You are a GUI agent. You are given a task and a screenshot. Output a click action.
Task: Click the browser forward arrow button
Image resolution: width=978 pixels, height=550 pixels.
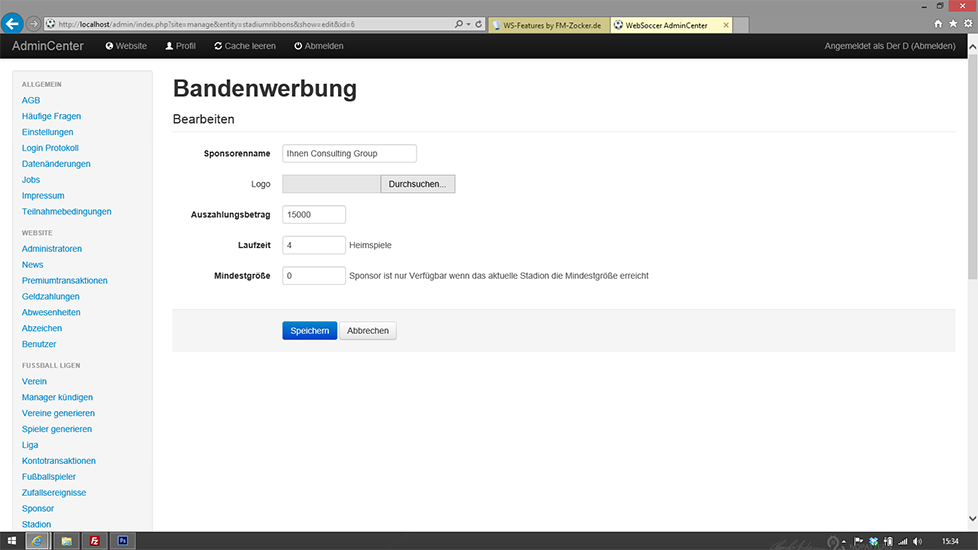pos(35,23)
